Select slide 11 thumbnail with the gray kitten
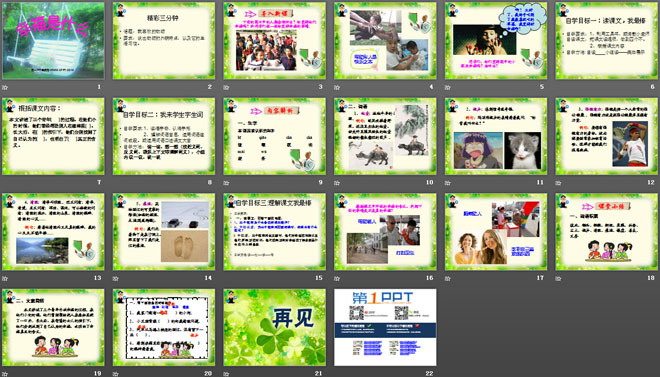Viewport: 660px width, 377px height. (x=496, y=136)
